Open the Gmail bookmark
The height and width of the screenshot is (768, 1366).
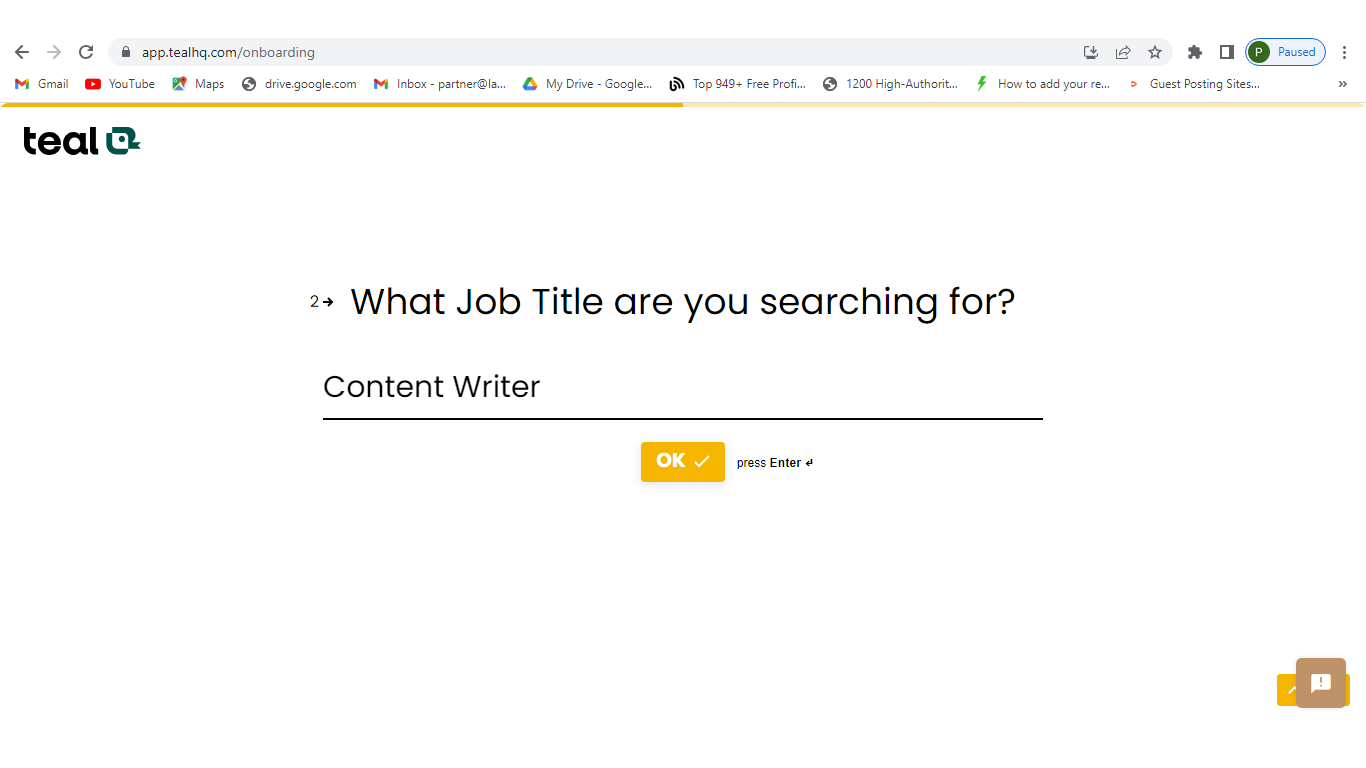click(42, 84)
